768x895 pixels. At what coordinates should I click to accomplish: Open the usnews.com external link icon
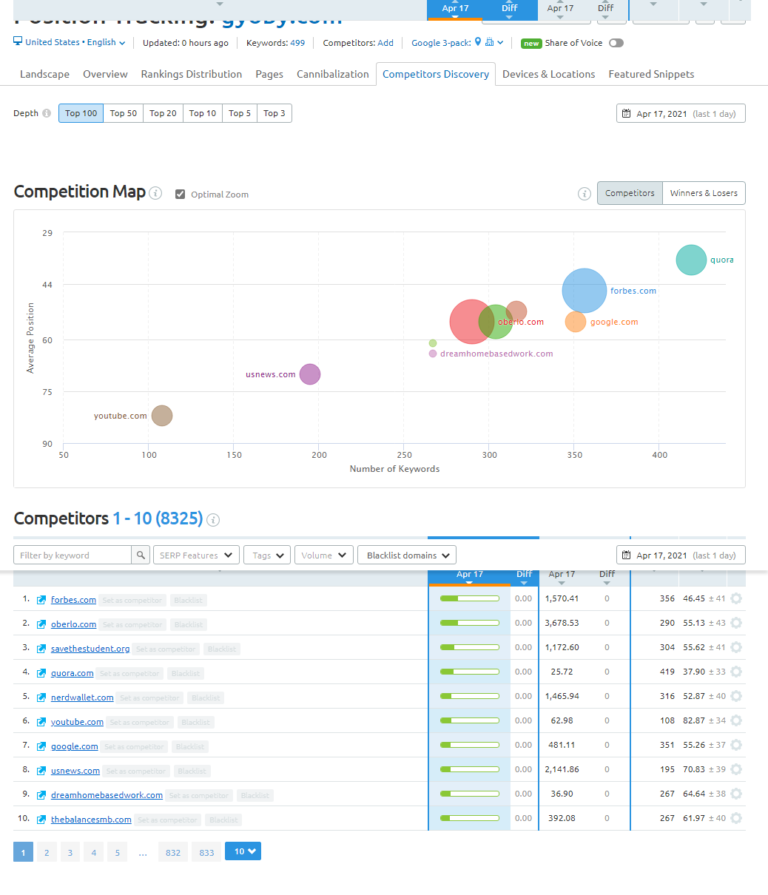point(41,771)
